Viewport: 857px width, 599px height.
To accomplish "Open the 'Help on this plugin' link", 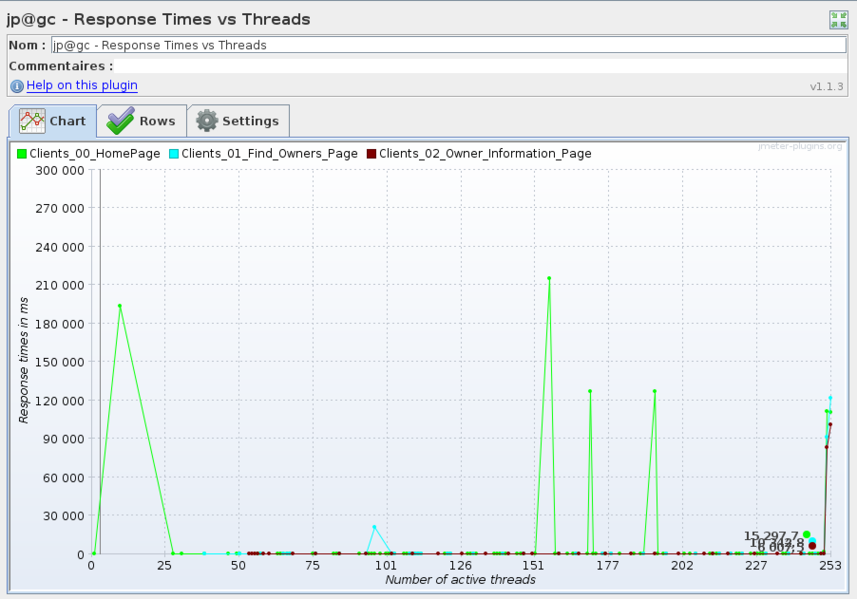I will 82,86.
